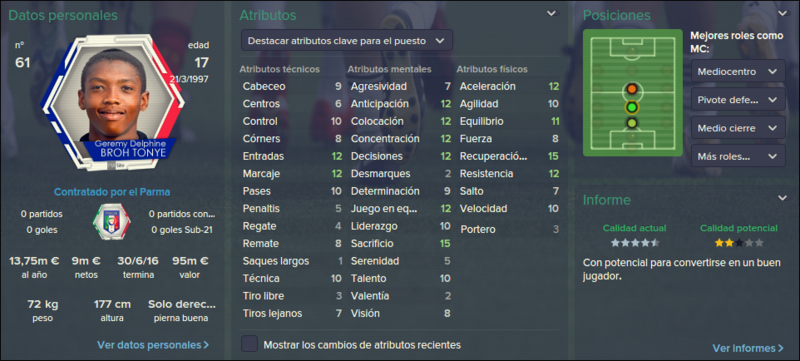Open the Mediocentro role dropdown
This screenshot has height=361, width=800.
point(738,71)
